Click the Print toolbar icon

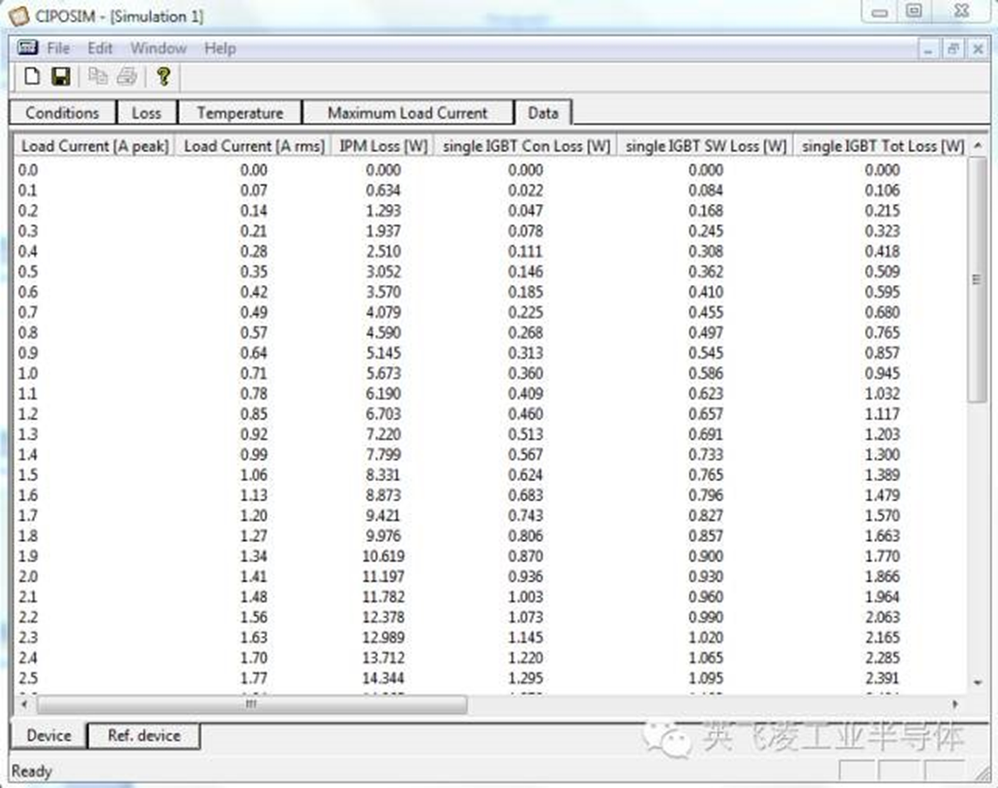point(126,77)
